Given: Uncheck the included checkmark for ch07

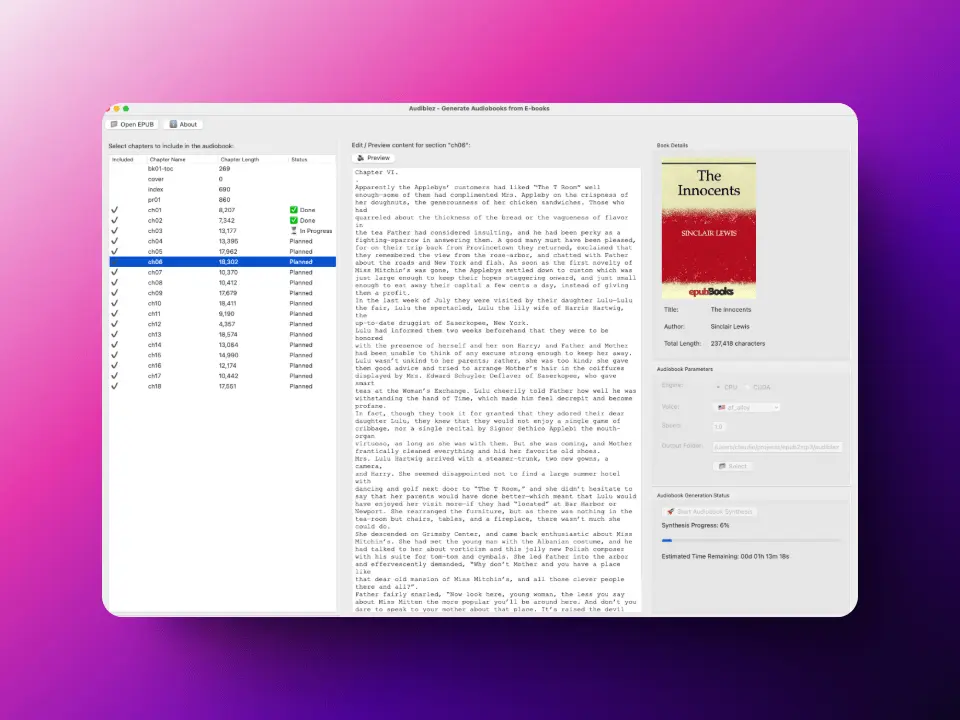Looking at the screenshot, I should coord(115,272).
